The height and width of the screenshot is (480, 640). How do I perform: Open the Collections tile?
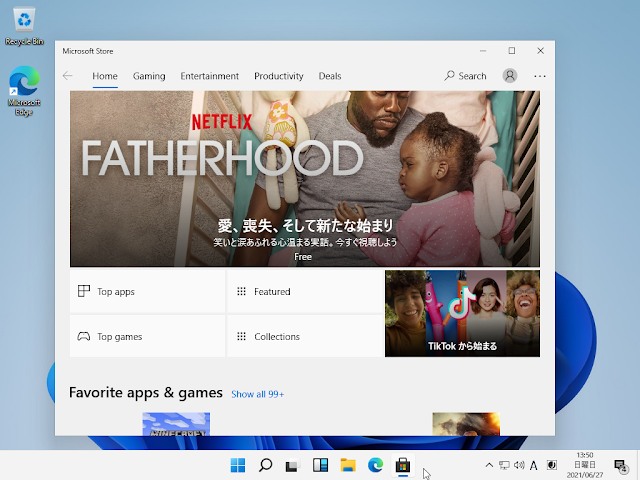pyautogui.click(x=304, y=336)
